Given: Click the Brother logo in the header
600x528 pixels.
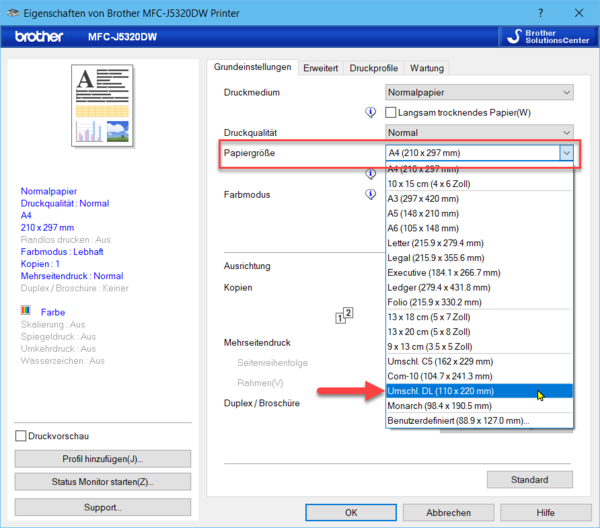Looking at the screenshot, I should tap(37, 37).
